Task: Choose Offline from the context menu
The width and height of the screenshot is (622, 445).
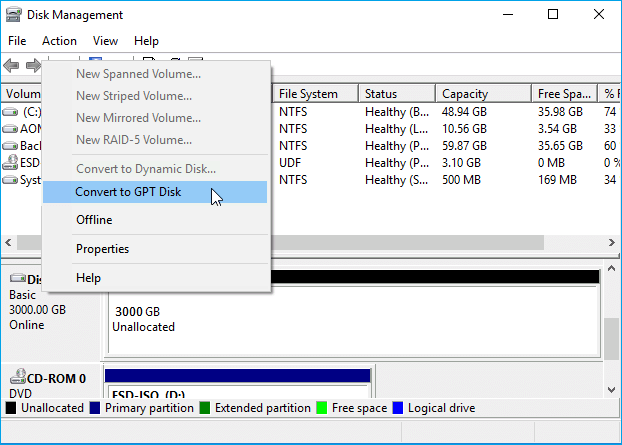Action: click(94, 220)
